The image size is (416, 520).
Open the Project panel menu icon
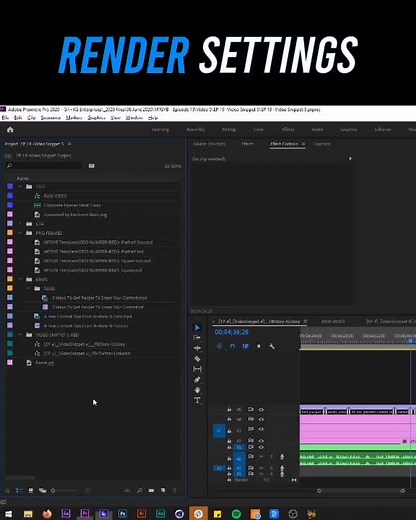tap(69, 144)
